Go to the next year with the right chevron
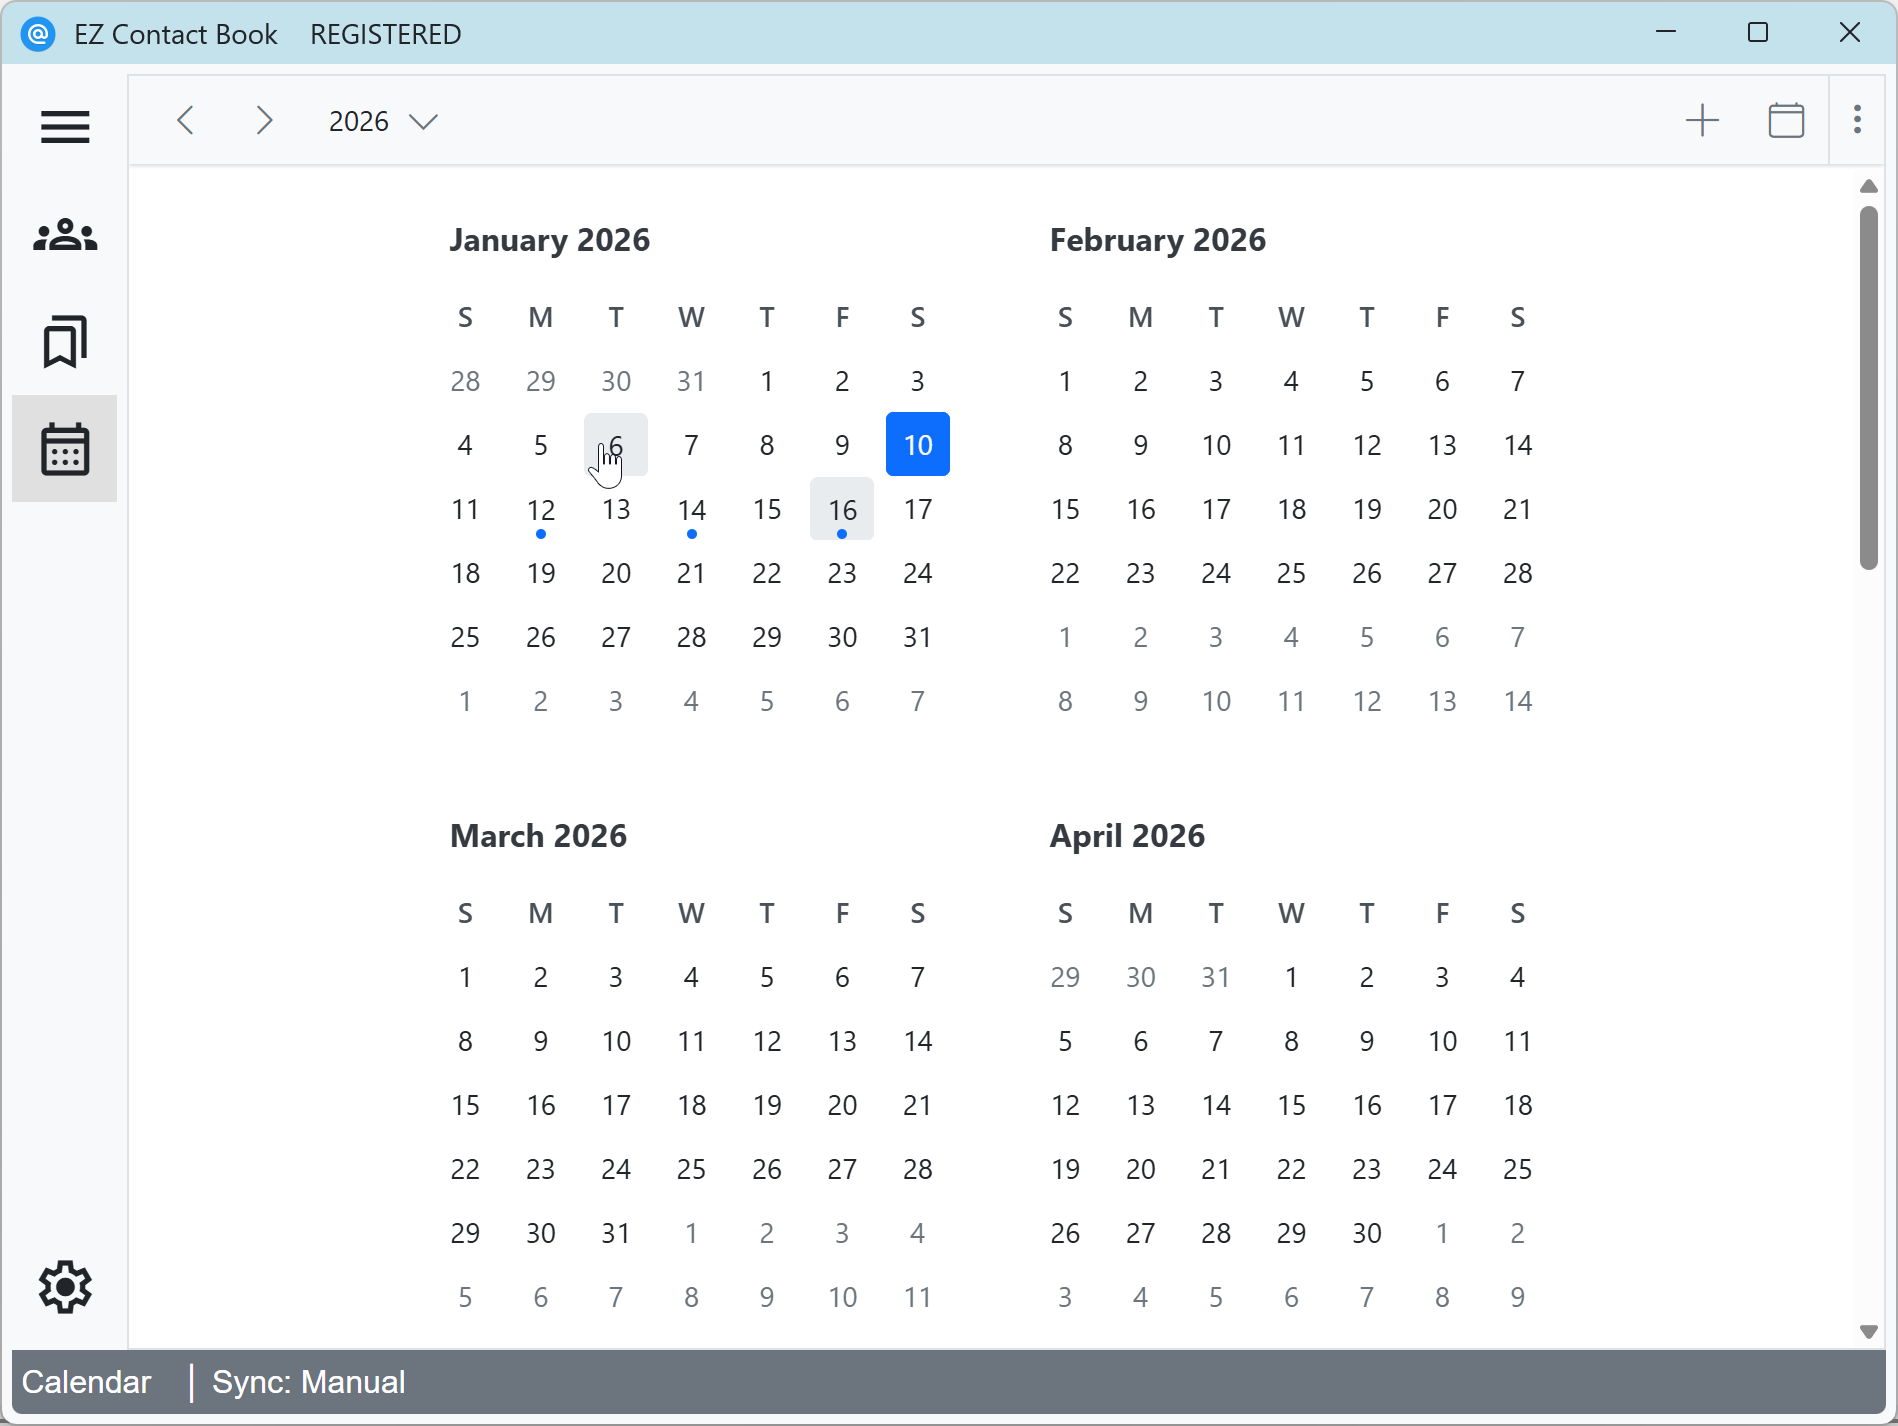This screenshot has height=1426, width=1898. [x=263, y=120]
